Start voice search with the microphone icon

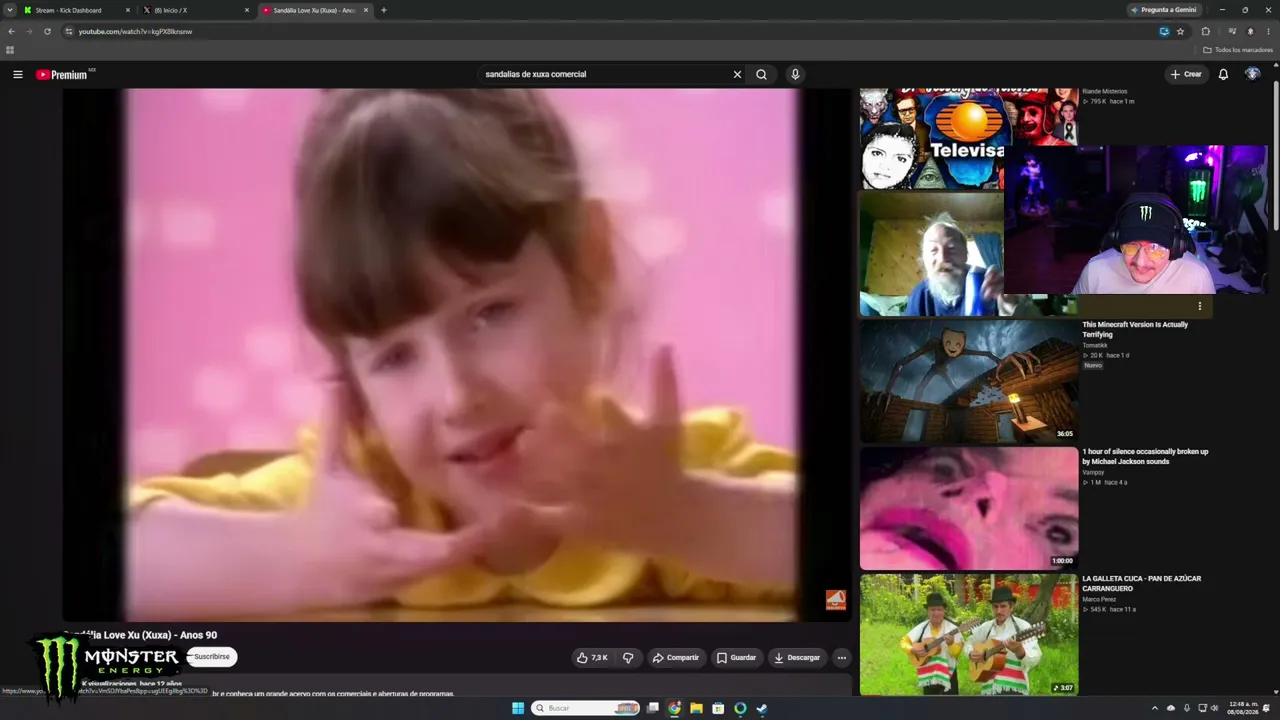tap(795, 74)
